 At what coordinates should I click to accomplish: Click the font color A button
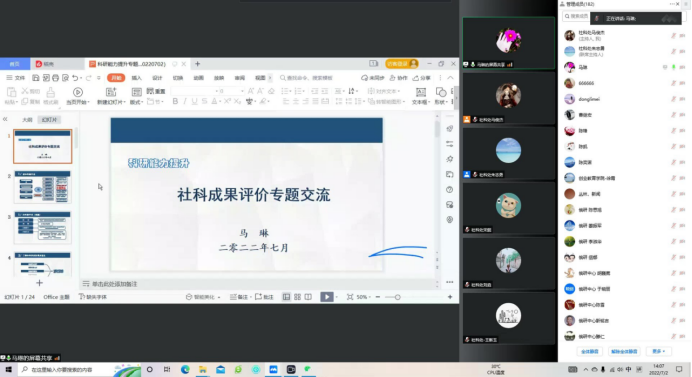pyautogui.click(x=214, y=102)
